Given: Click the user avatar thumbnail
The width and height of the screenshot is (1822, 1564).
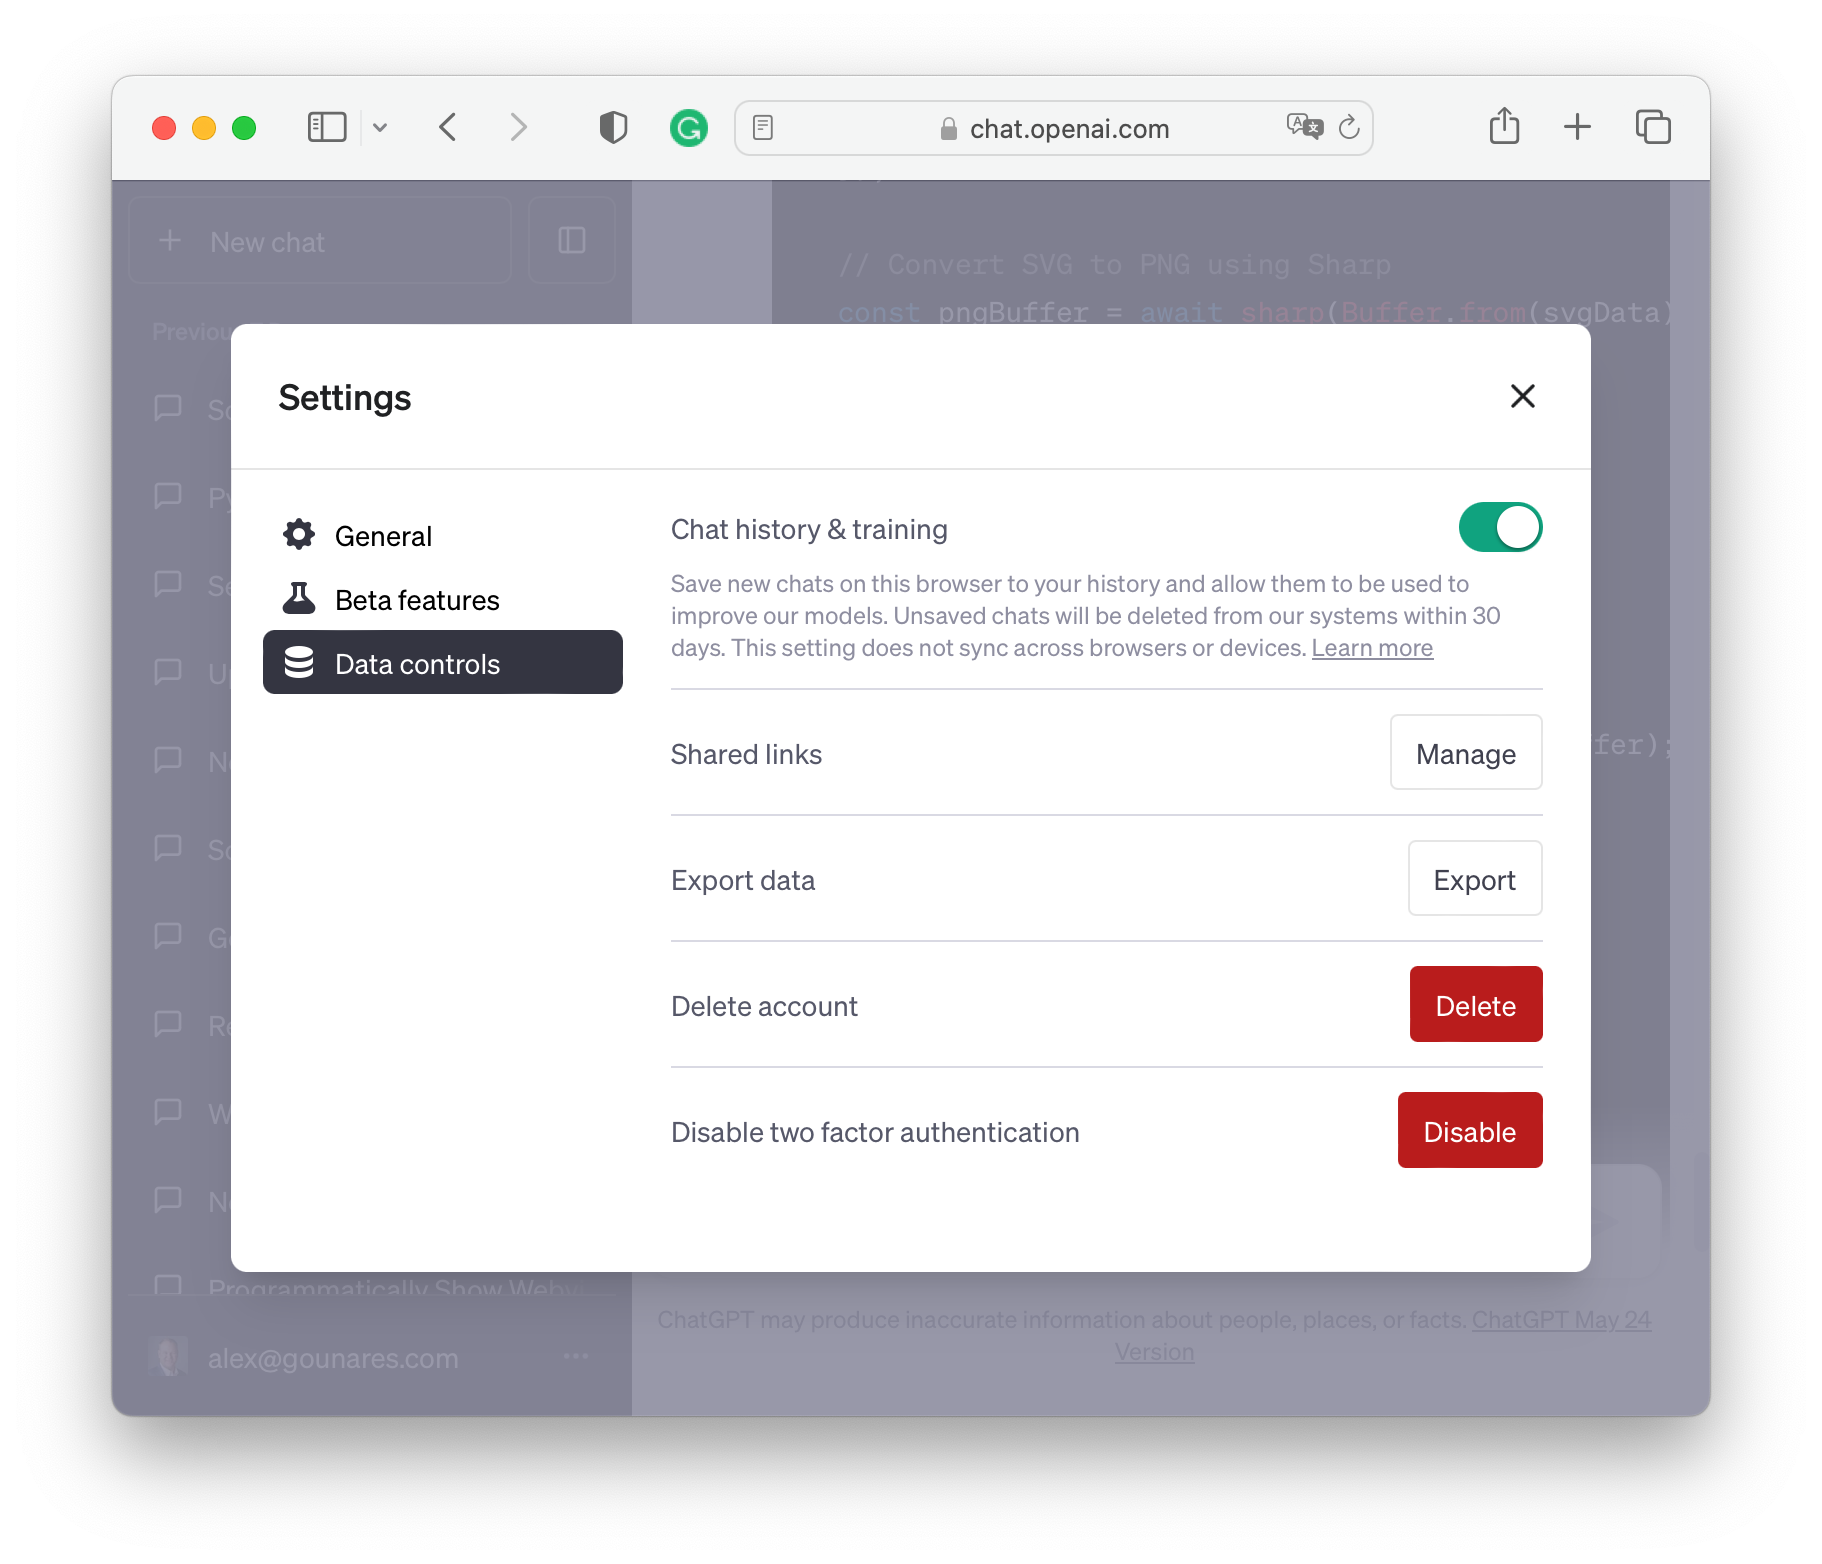Looking at the screenshot, I should point(168,1357).
